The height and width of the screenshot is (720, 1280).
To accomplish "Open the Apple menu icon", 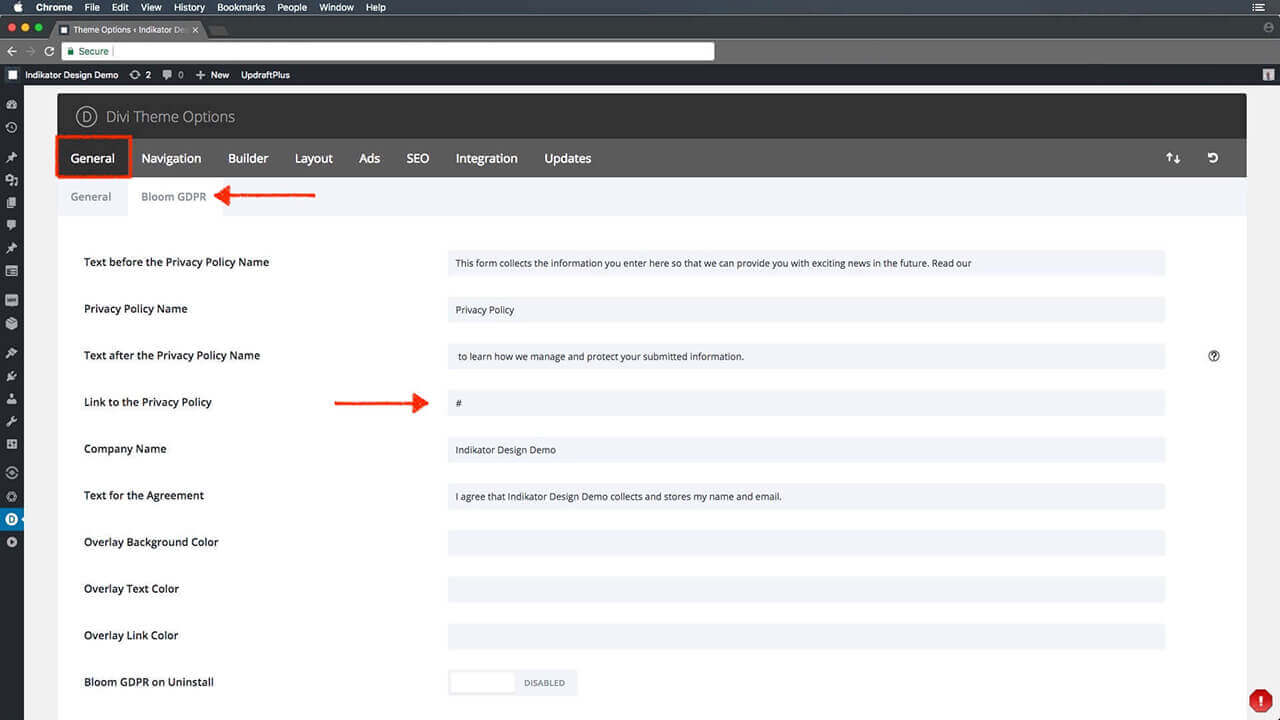I will tap(17, 7).
